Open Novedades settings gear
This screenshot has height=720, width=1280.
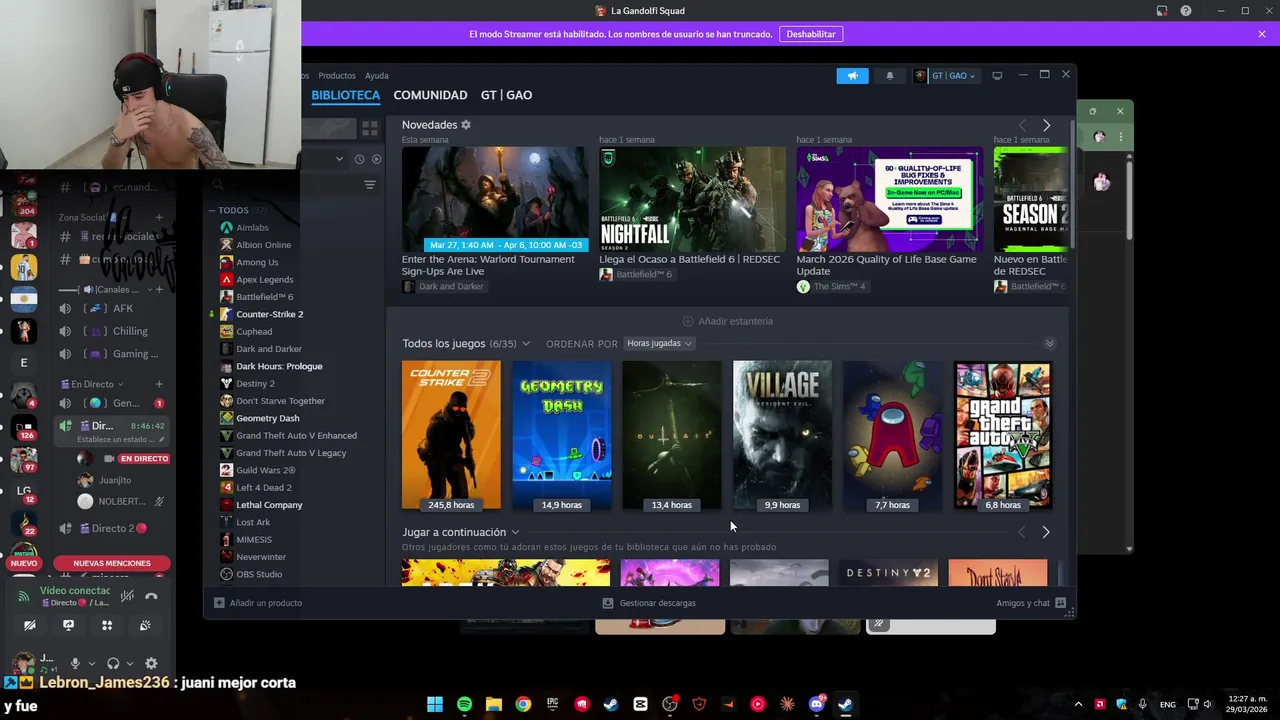pos(466,125)
